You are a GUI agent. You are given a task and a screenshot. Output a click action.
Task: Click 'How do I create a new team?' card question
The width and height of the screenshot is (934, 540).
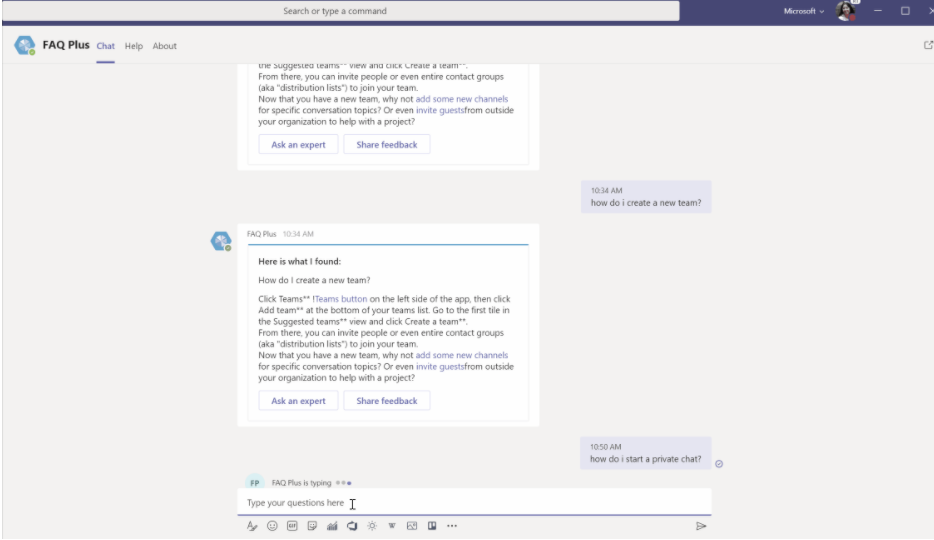click(x=314, y=280)
